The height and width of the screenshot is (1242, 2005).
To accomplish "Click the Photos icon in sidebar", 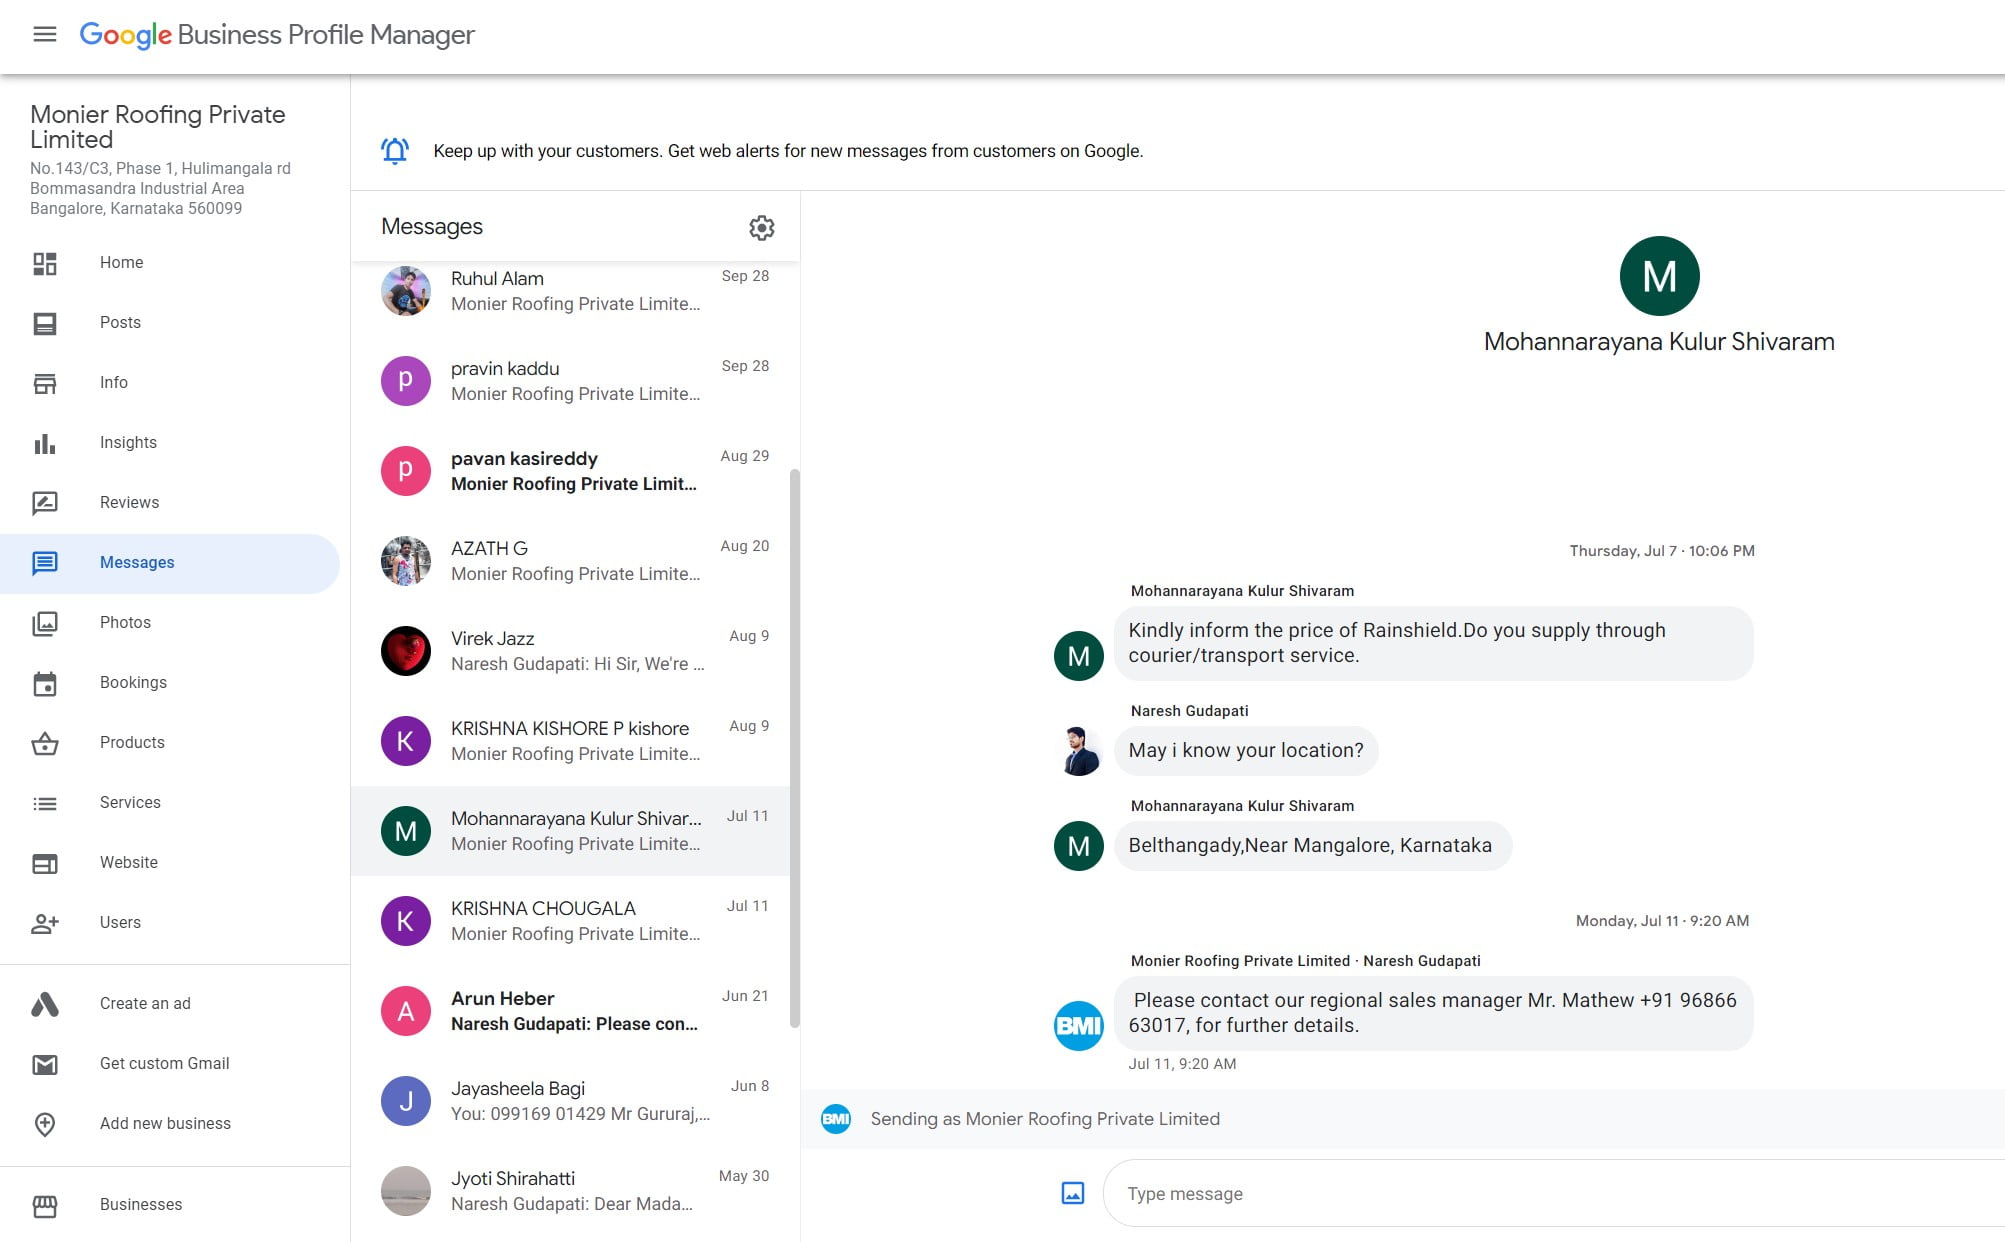I will pyautogui.click(x=45, y=623).
